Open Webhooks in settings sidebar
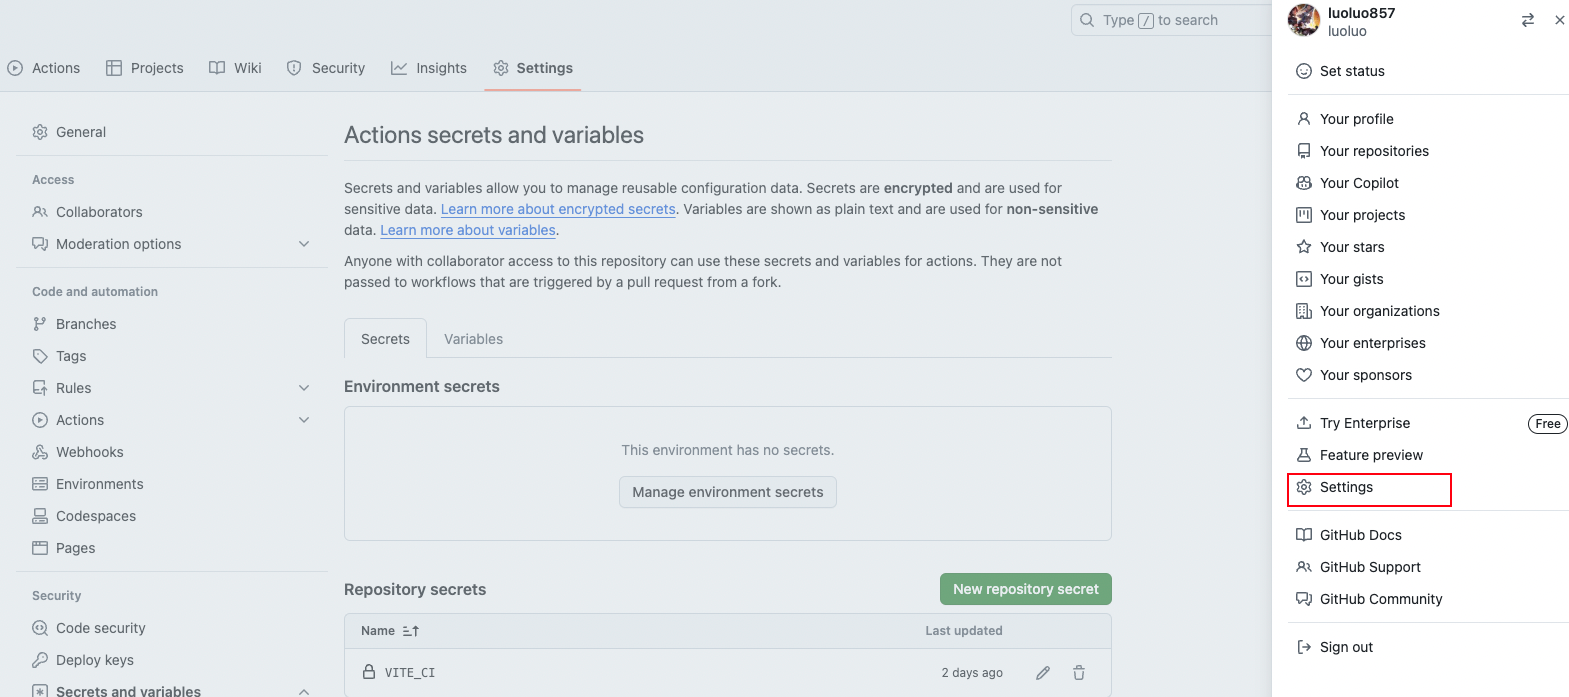This screenshot has height=697, width=1569. 90,452
